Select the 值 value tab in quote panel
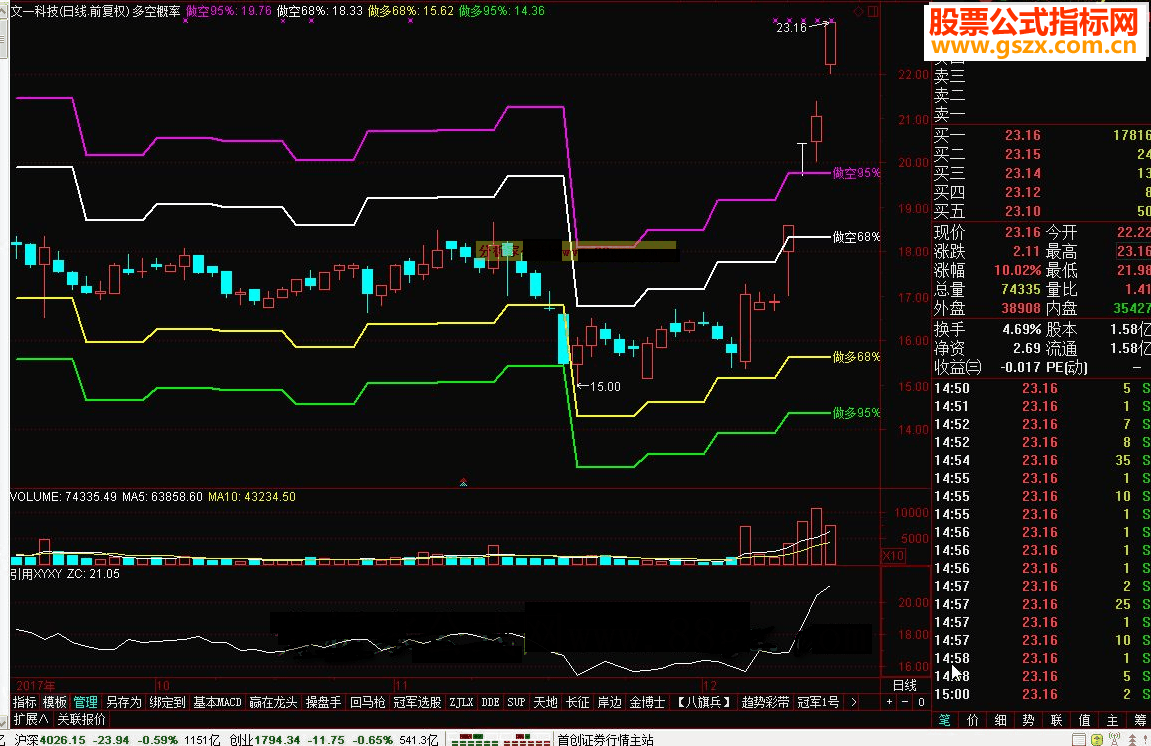Image resolution: width=1151 pixels, height=746 pixels. [1084, 720]
